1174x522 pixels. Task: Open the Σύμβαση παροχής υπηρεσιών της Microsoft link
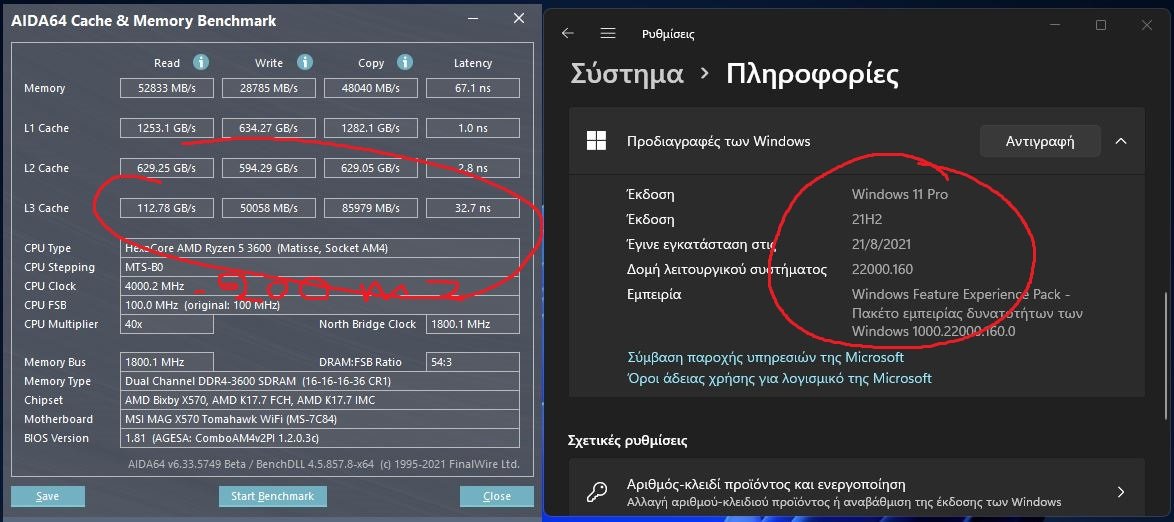[765, 357]
